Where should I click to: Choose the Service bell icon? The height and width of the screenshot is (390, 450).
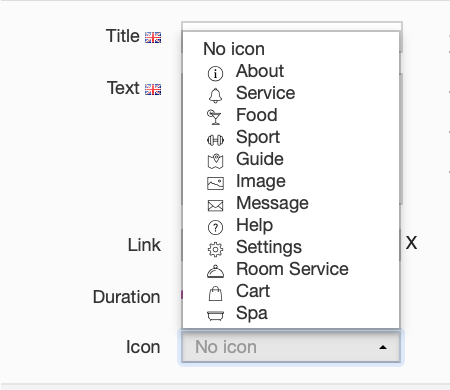click(215, 95)
